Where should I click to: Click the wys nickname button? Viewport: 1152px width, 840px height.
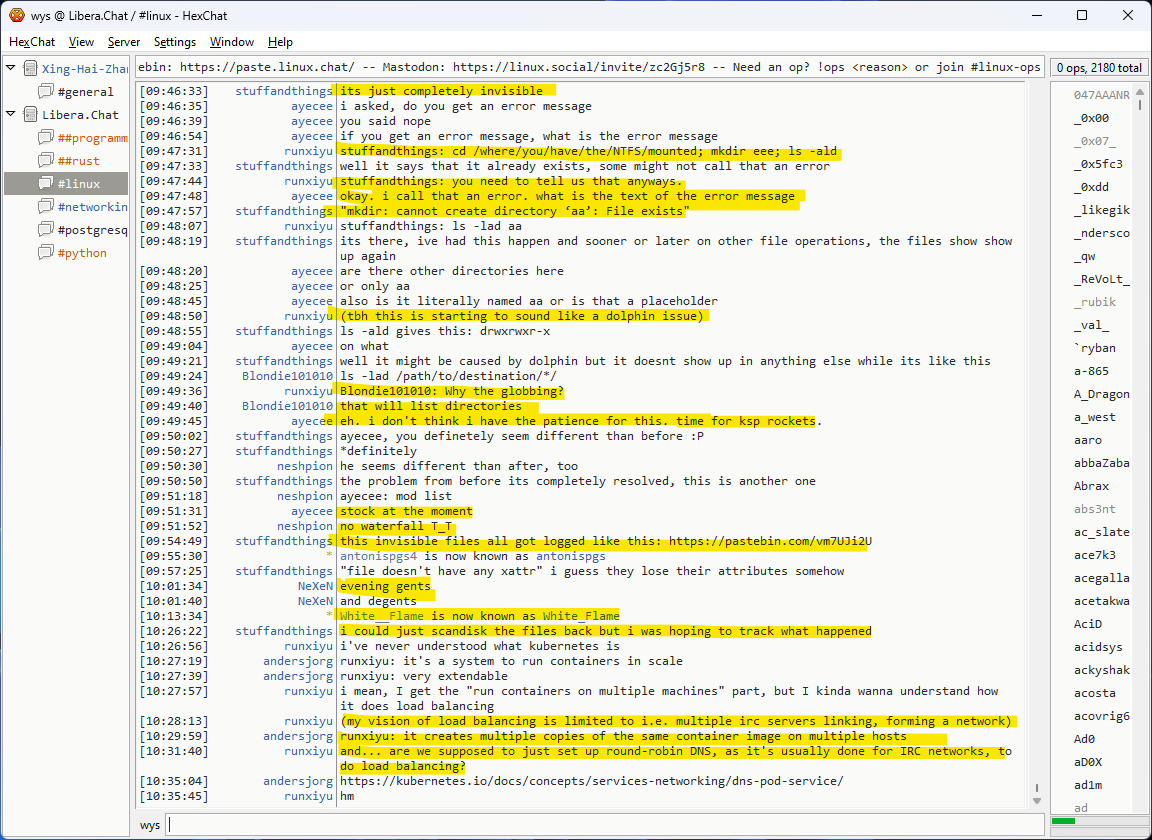(x=150, y=825)
